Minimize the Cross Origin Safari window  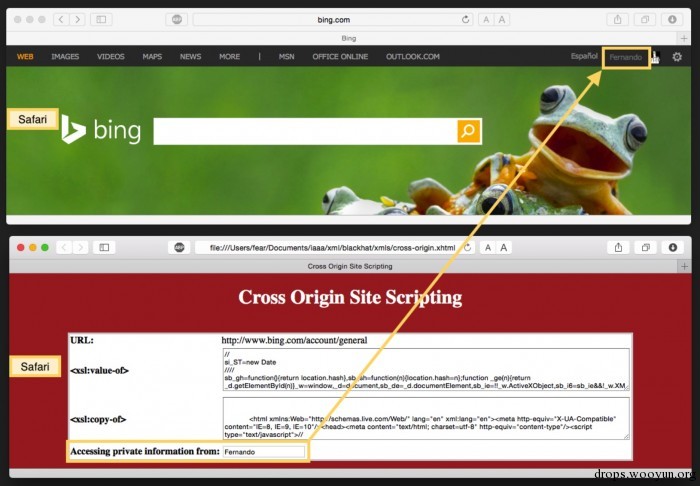33,247
